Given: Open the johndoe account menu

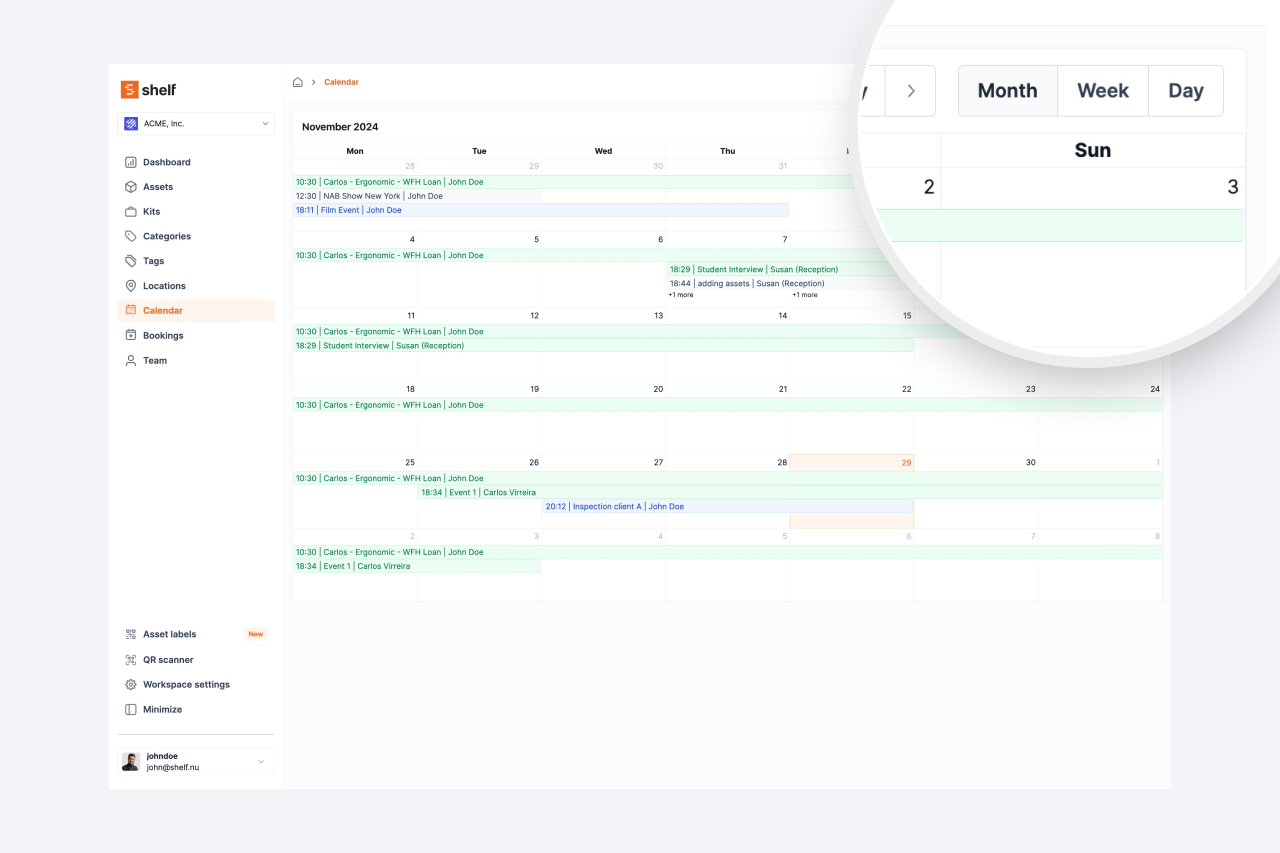Looking at the screenshot, I should [196, 761].
